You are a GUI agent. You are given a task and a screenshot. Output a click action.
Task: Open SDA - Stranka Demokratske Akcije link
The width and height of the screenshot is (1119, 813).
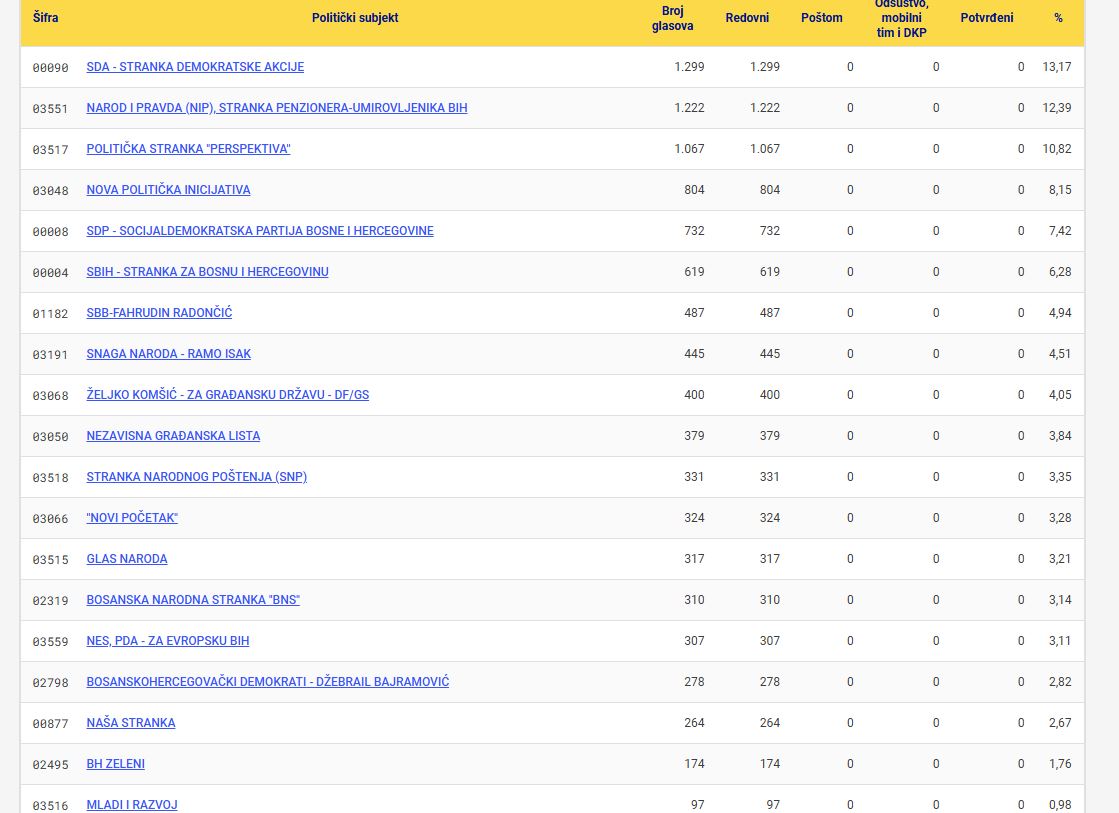pos(195,67)
